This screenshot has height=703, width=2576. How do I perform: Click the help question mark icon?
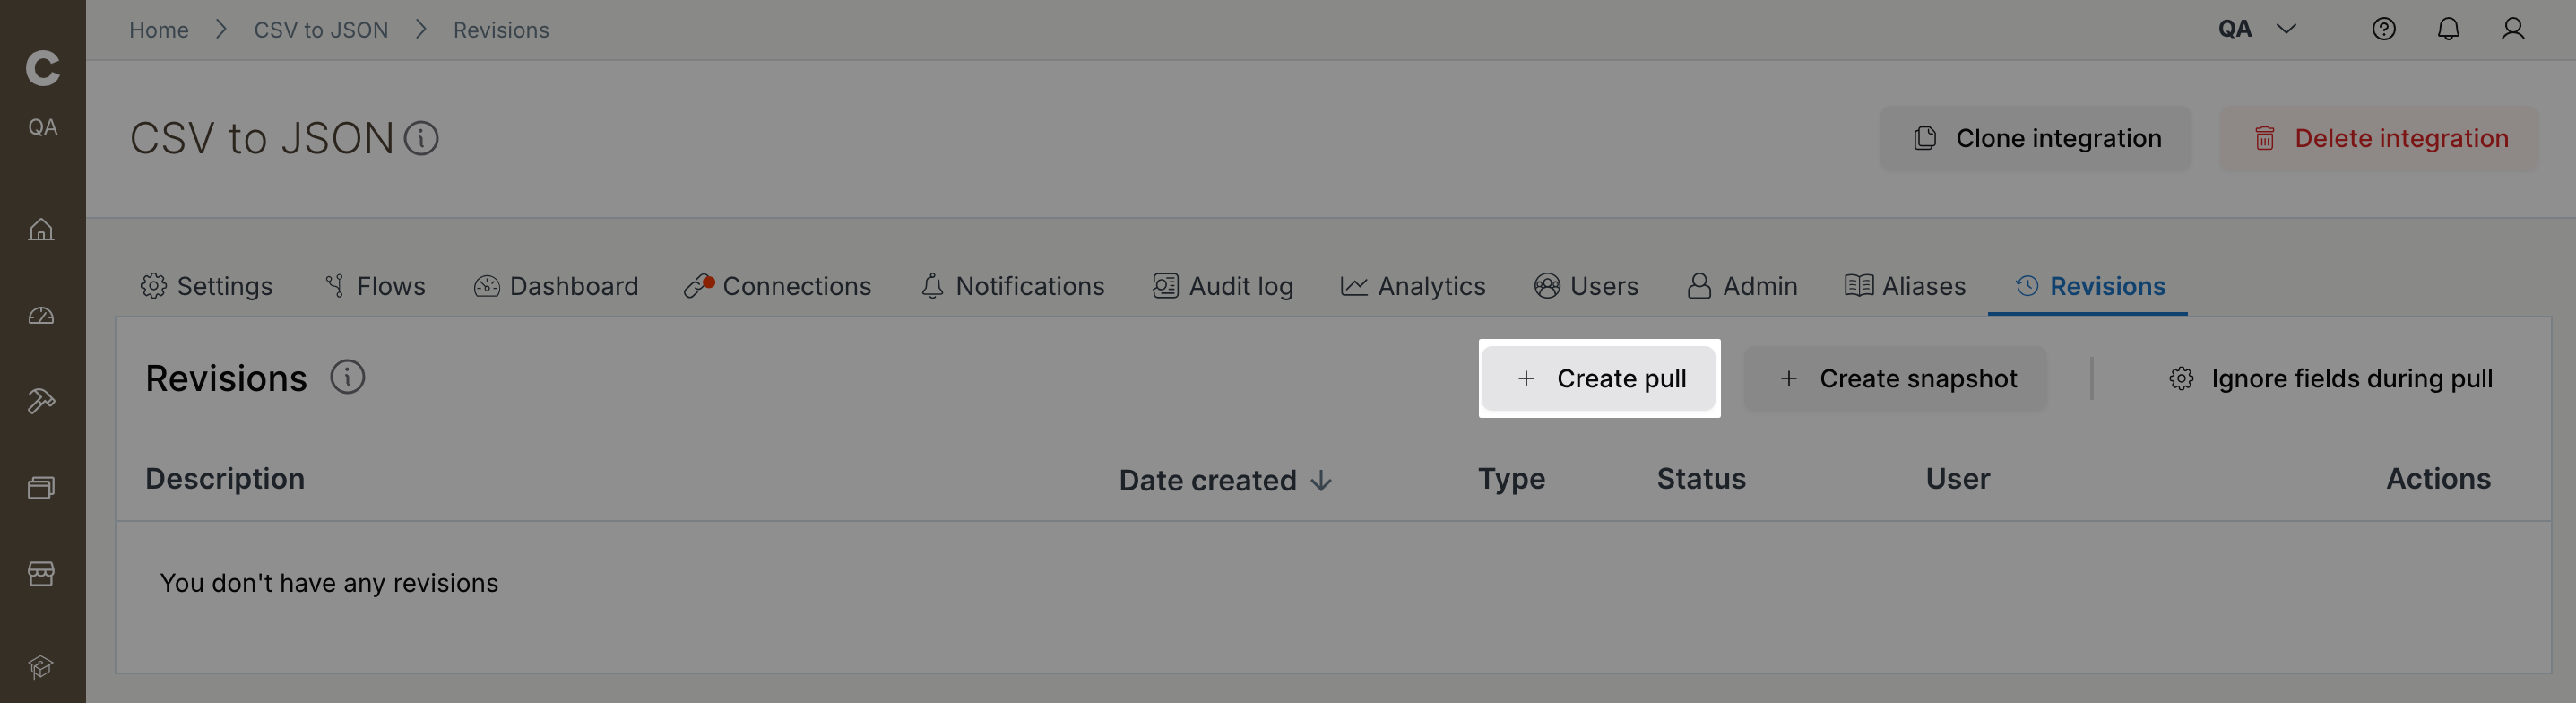coord(2384,29)
